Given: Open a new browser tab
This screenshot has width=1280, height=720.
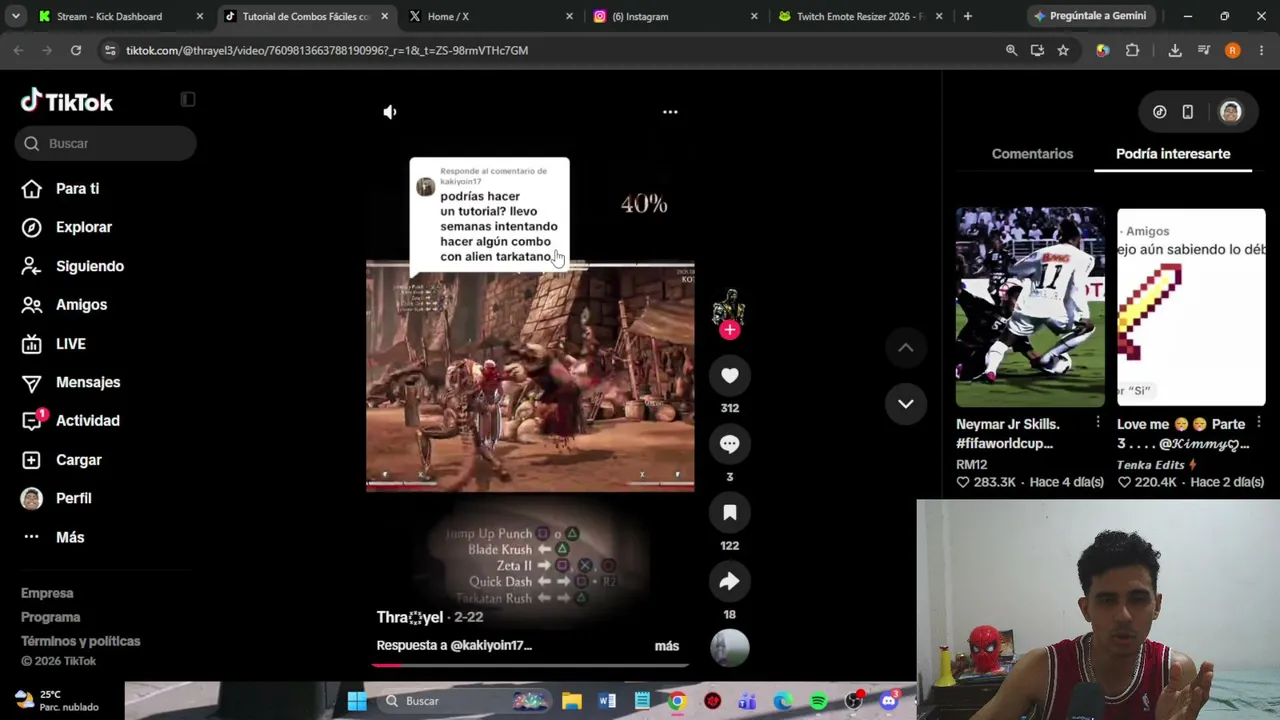Looking at the screenshot, I should [x=967, y=16].
